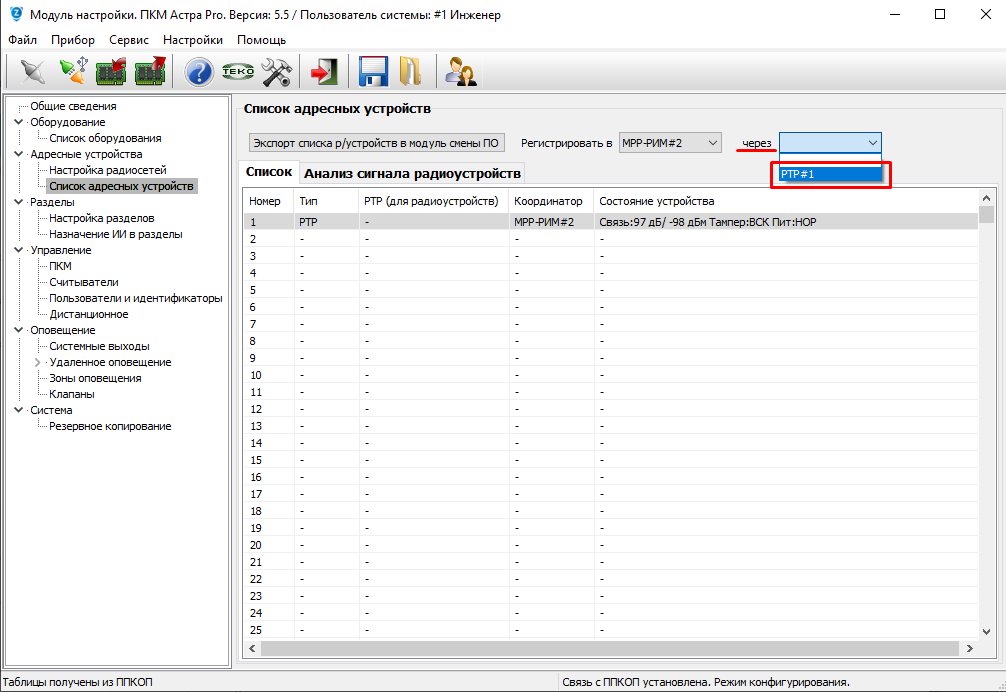Click the users icon in toolbar
Screen dimensions: 1006x692
point(459,72)
